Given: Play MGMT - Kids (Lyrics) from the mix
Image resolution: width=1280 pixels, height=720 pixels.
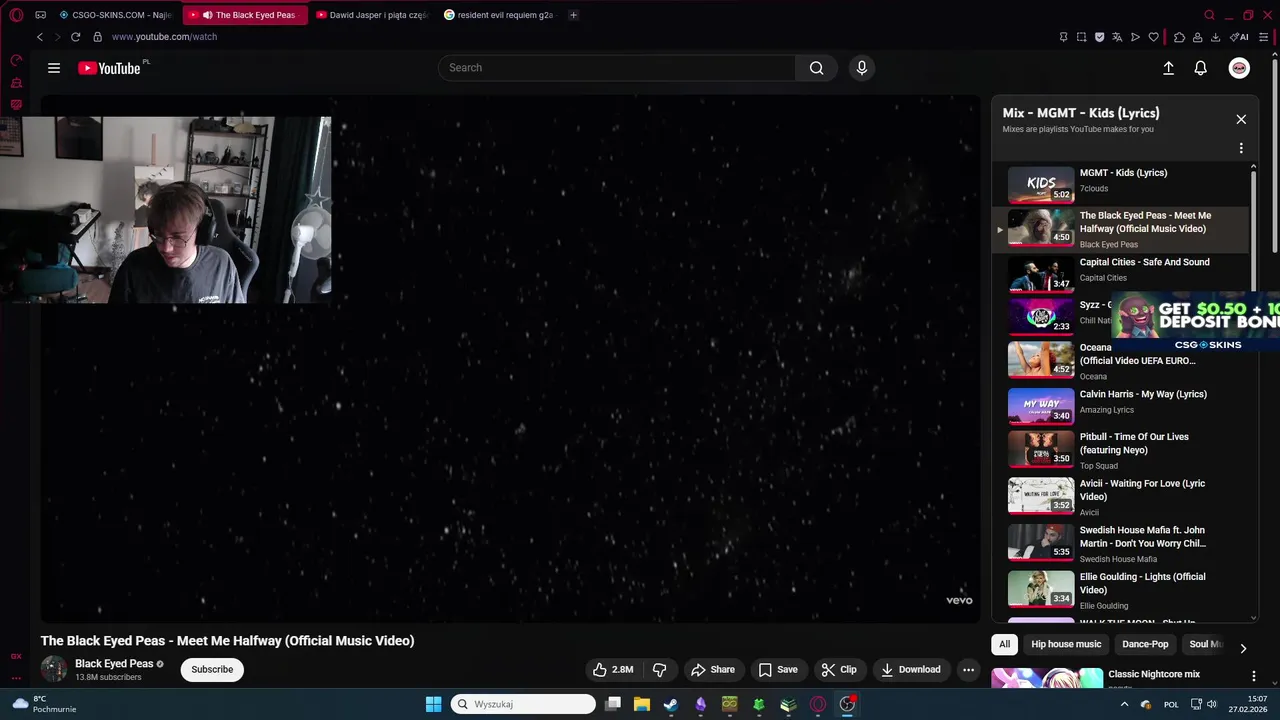Looking at the screenshot, I should pyautogui.click(x=1122, y=184).
